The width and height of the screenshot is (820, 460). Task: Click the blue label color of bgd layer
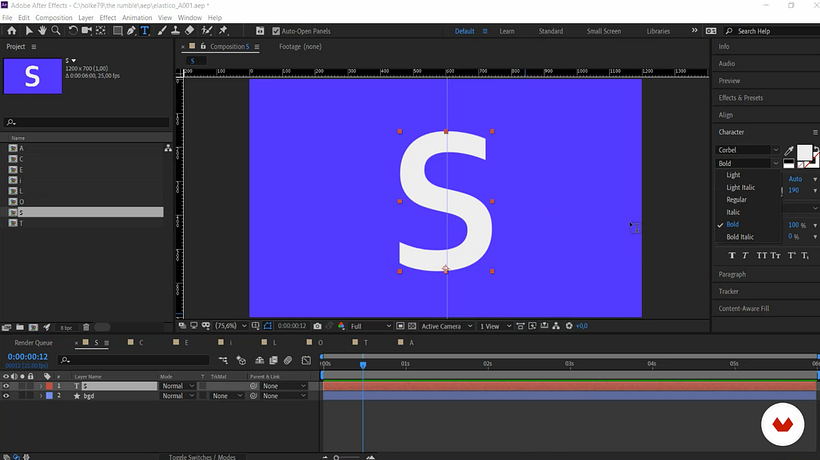(x=49, y=396)
